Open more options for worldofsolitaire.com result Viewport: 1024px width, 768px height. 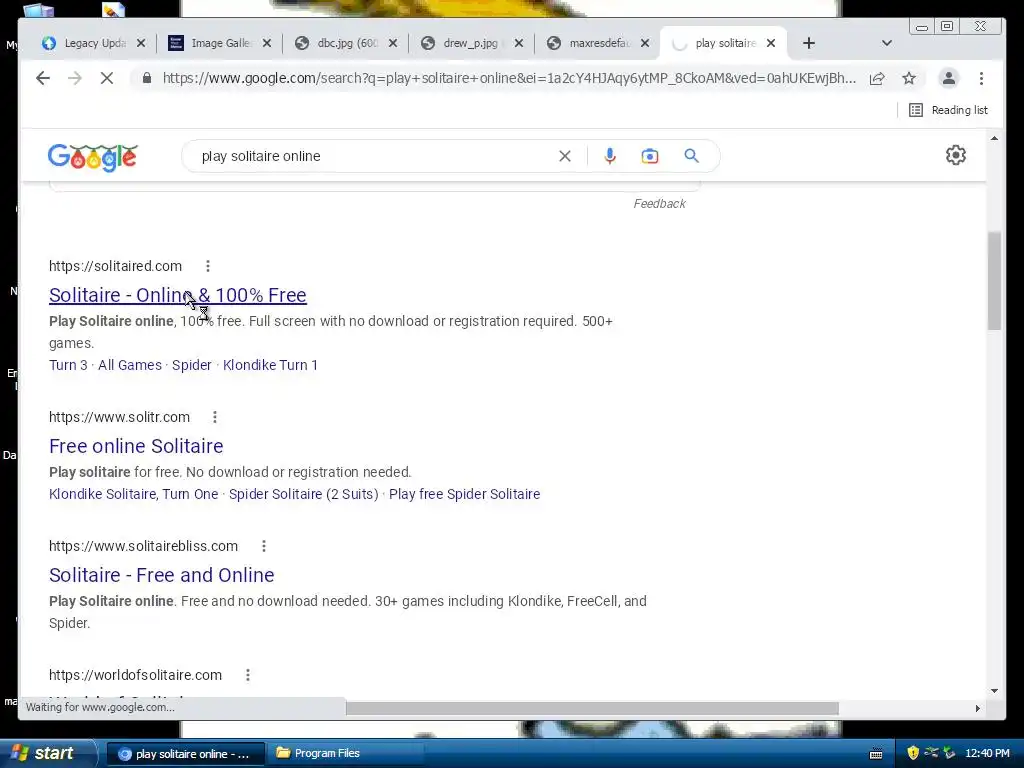point(248,675)
